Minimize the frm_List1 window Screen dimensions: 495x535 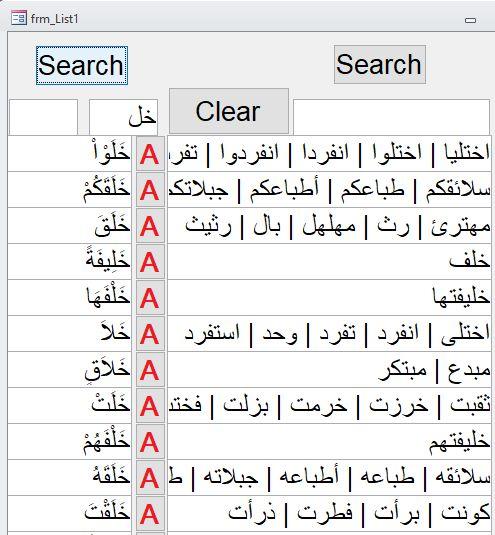click(x=470, y=20)
